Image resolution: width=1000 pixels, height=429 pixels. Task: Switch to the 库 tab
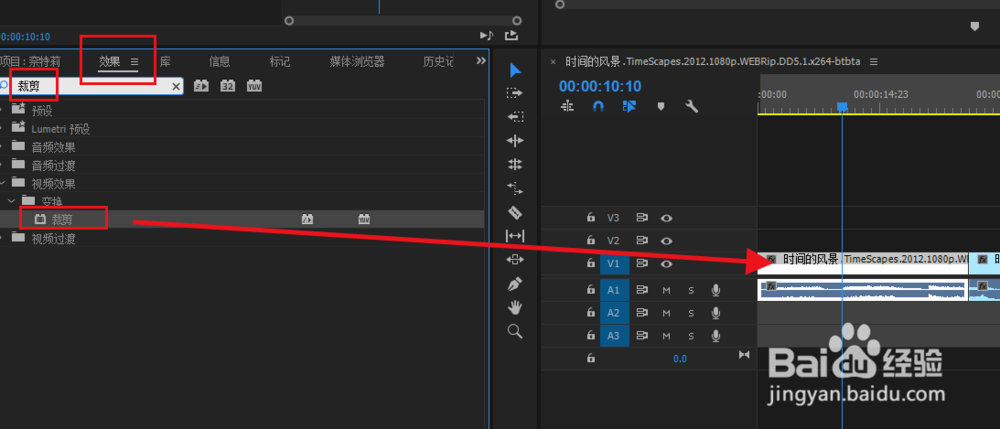point(165,62)
